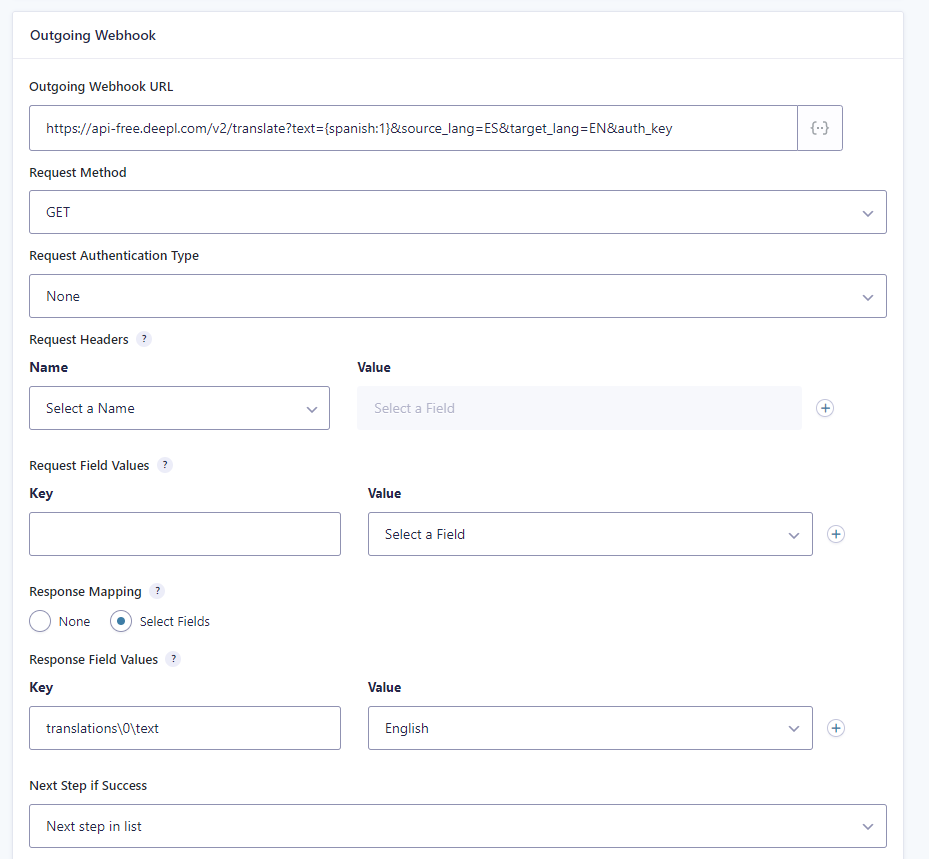
Task: Show help tooltip for Response Mapping
Action: point(157,591)
